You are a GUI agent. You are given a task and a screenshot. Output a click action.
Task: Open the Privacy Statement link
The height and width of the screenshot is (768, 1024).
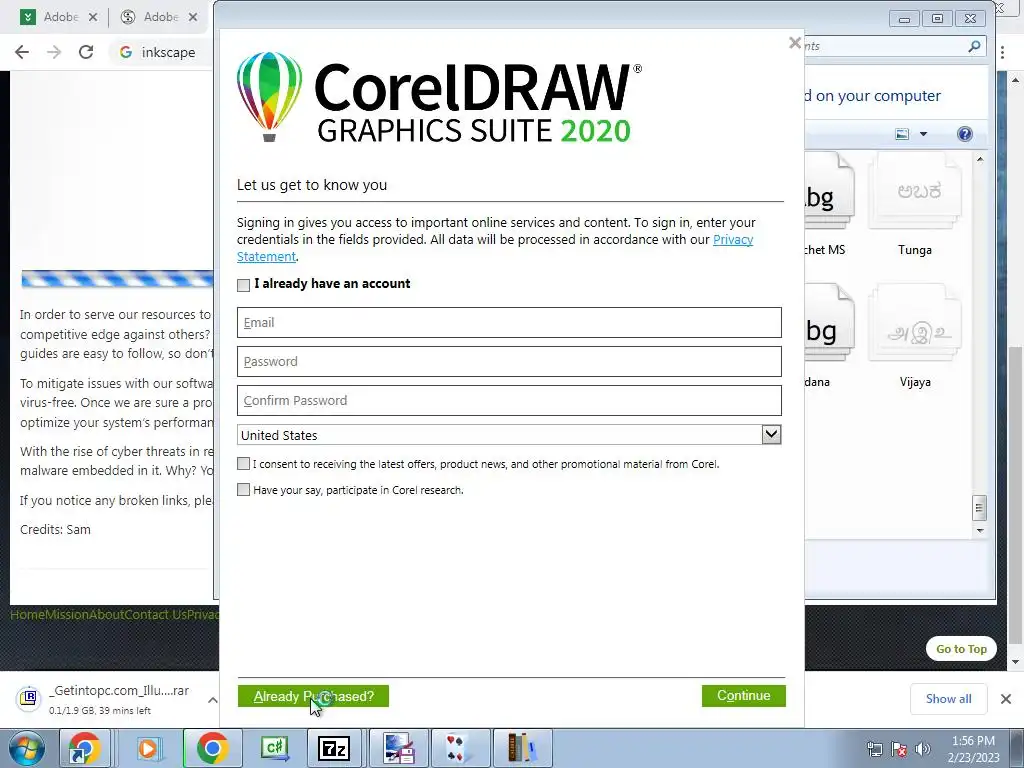(733, 240)
